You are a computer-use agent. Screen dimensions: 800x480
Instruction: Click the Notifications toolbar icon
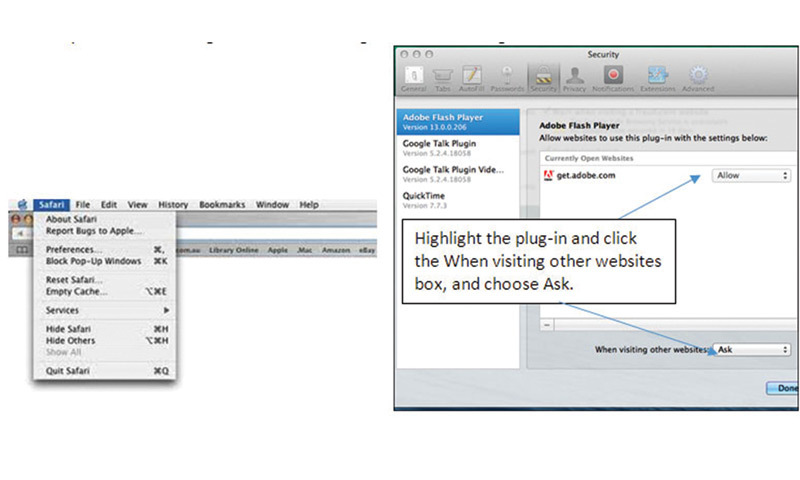pos(614,78)
